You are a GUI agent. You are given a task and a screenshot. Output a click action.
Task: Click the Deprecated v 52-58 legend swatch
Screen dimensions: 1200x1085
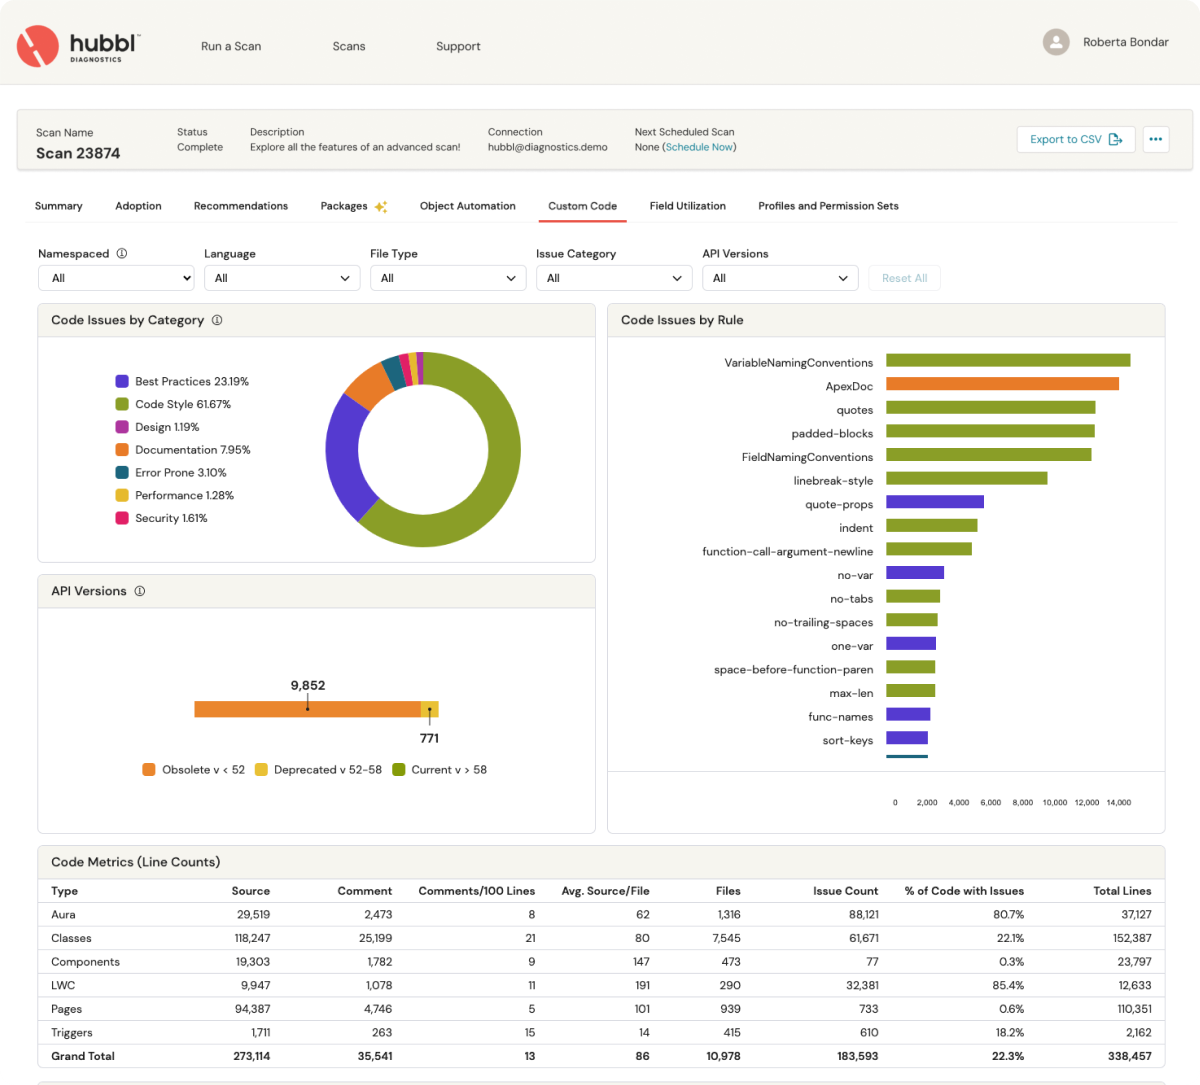[x=261, y=769]
